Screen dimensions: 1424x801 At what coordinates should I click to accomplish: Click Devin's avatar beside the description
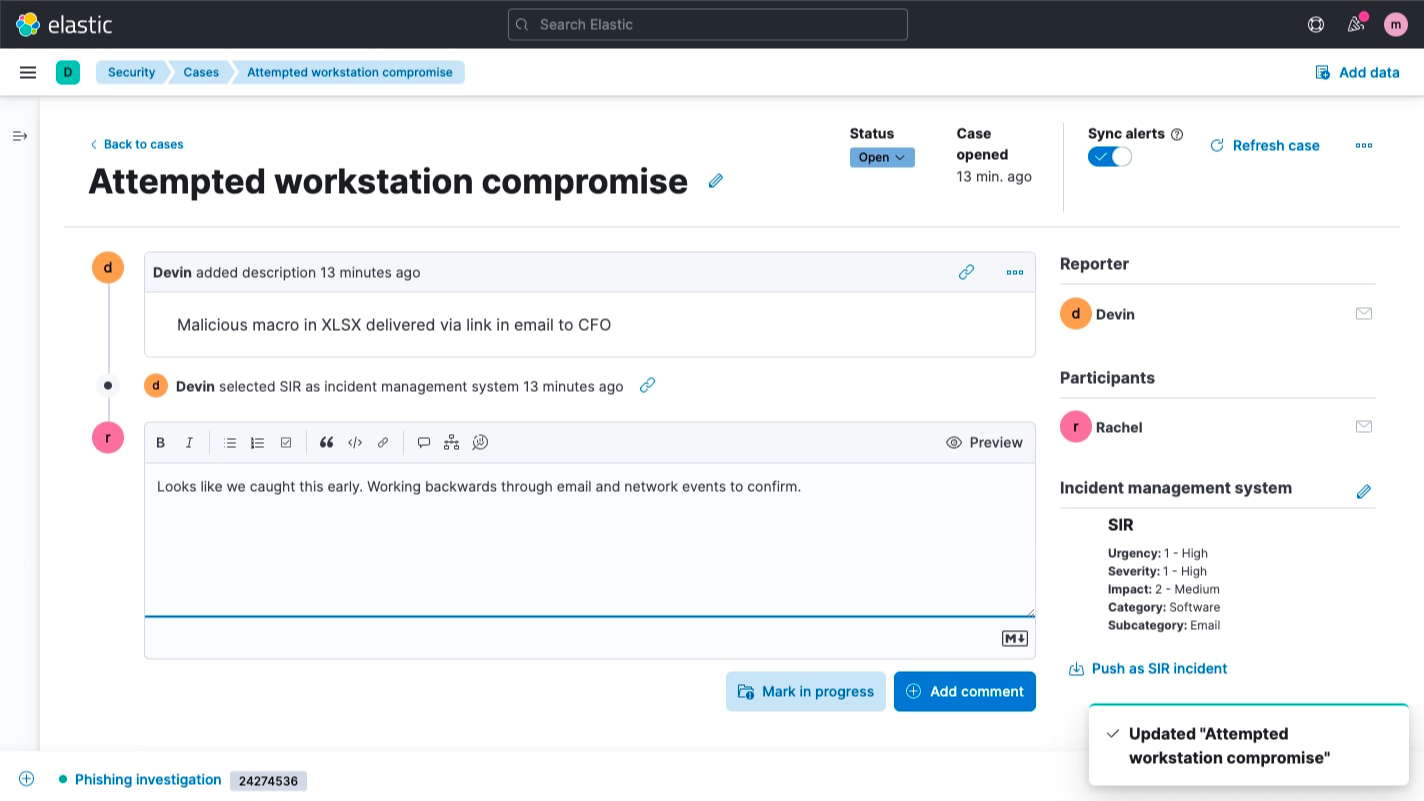coord(108,267)
